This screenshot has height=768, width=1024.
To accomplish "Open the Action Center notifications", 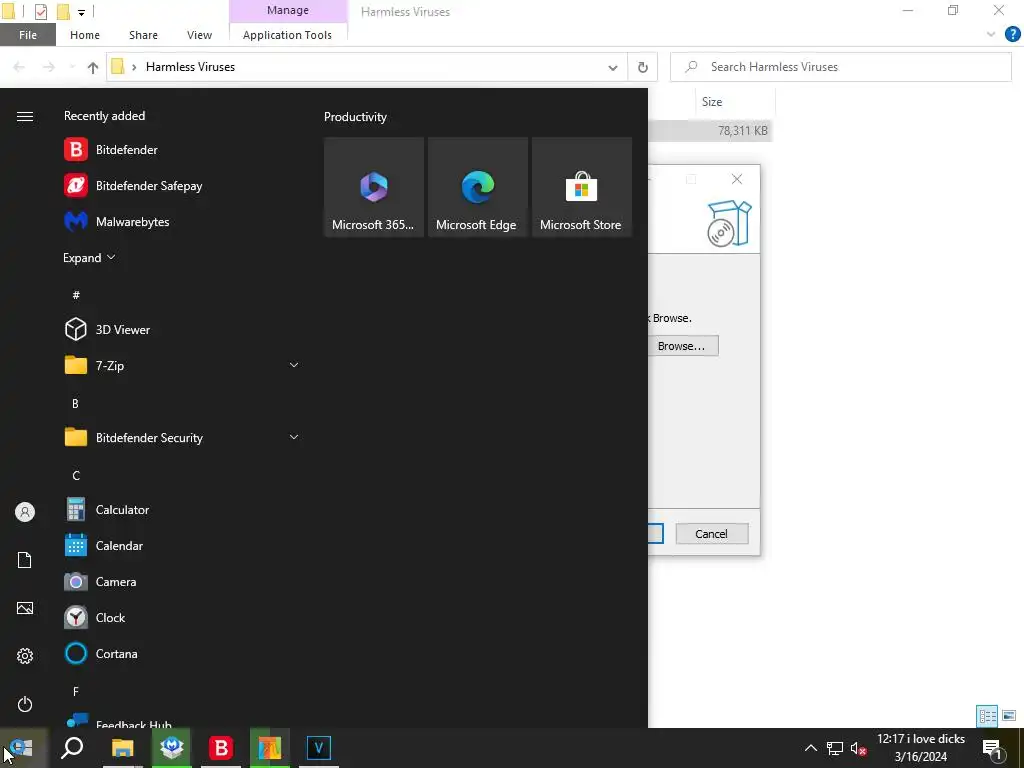I will click(993, 748).
